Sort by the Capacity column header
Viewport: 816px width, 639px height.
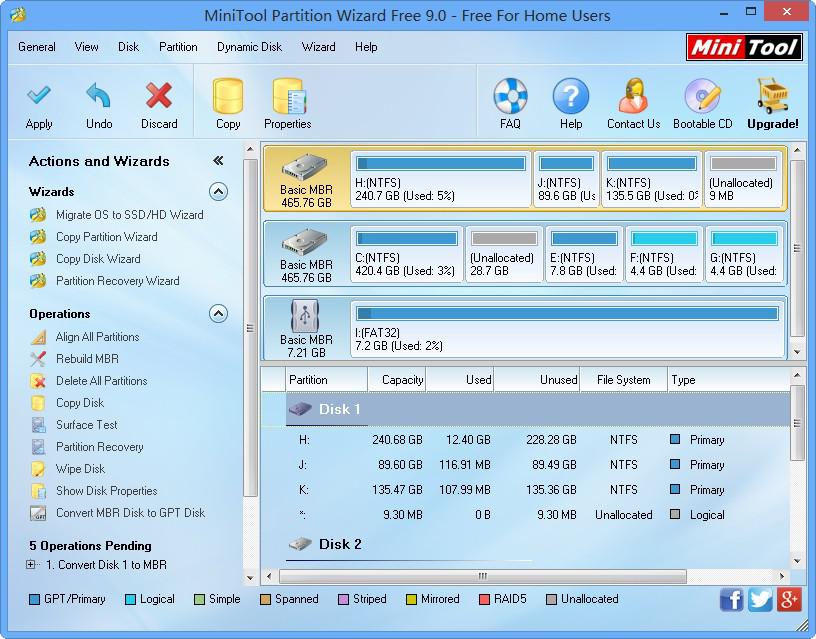397,380
